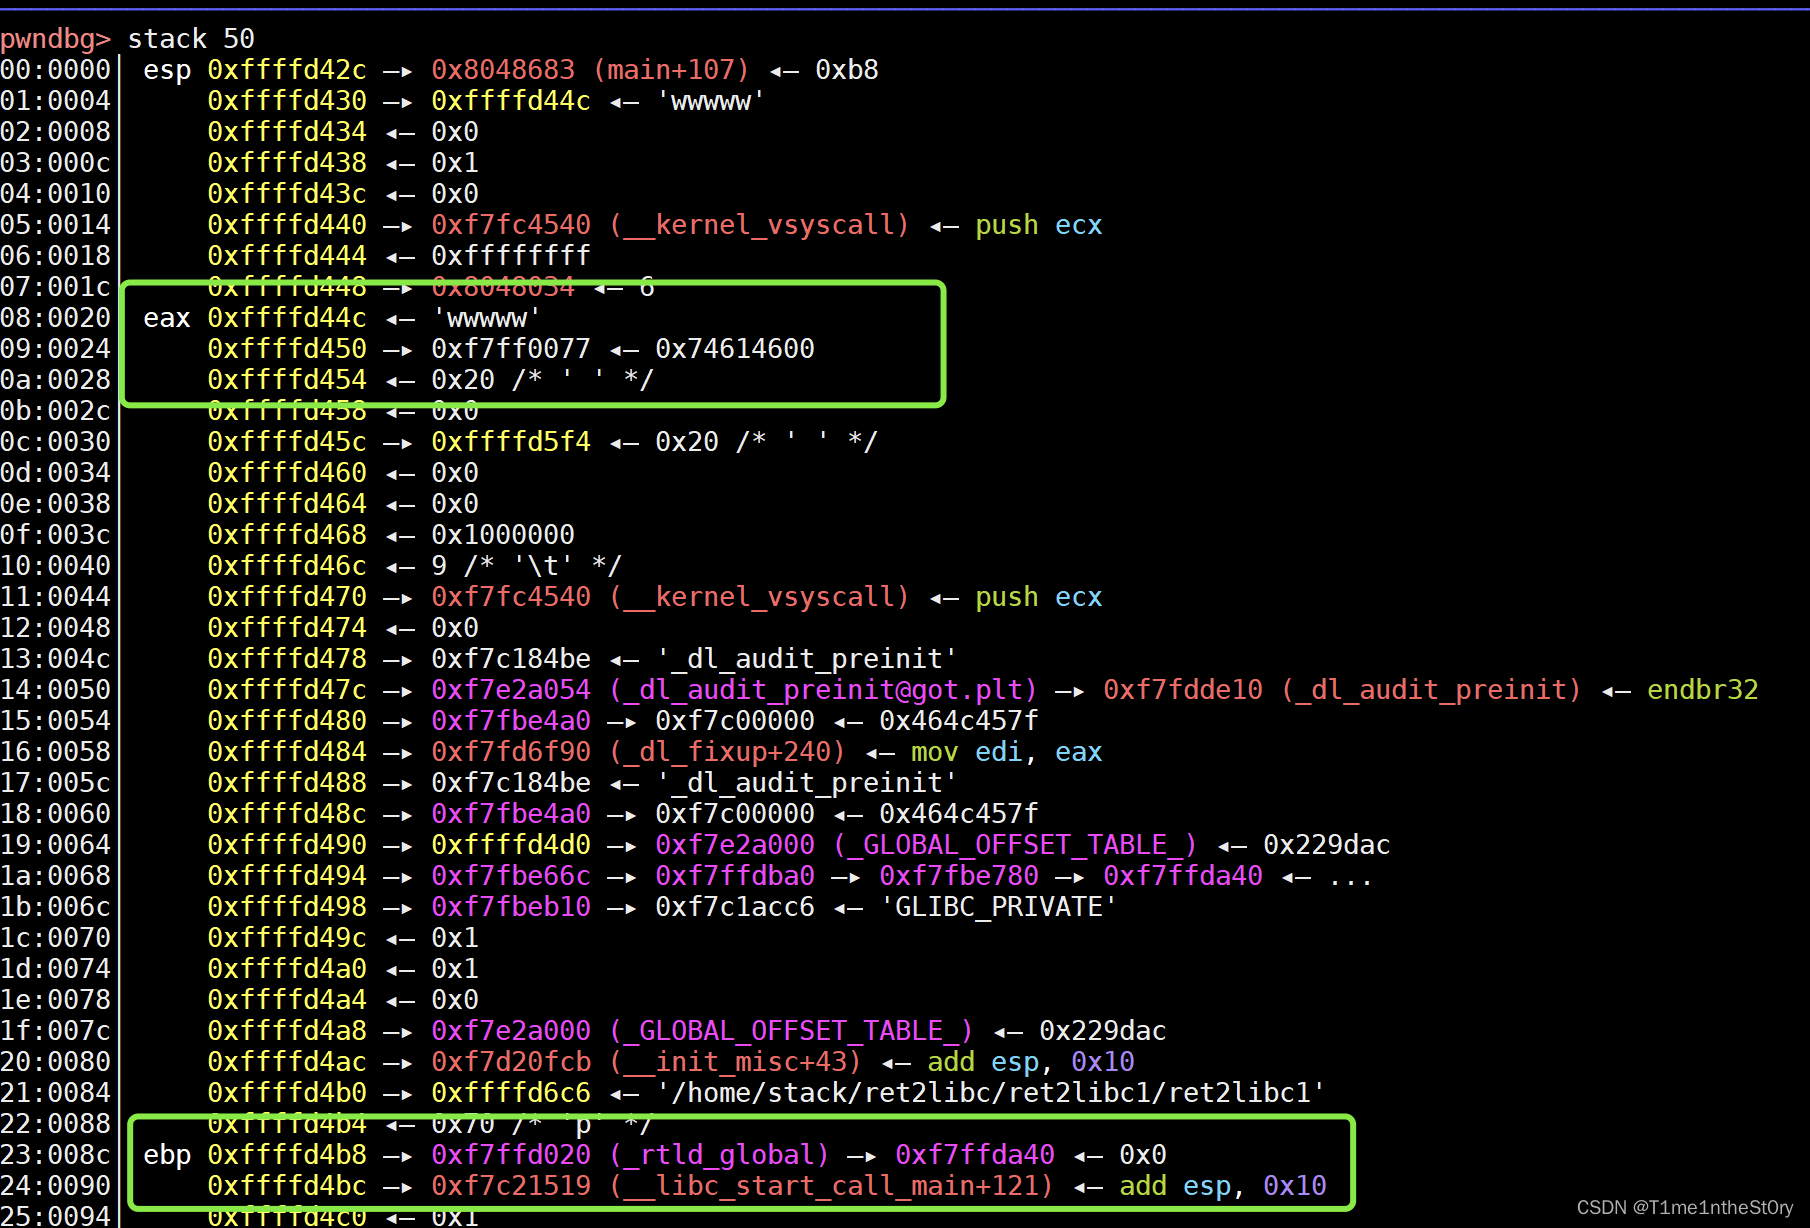1810x1228 pixels.
Task: Select stack address 0xffffd4a8
Action: [x=287, y=1031]
